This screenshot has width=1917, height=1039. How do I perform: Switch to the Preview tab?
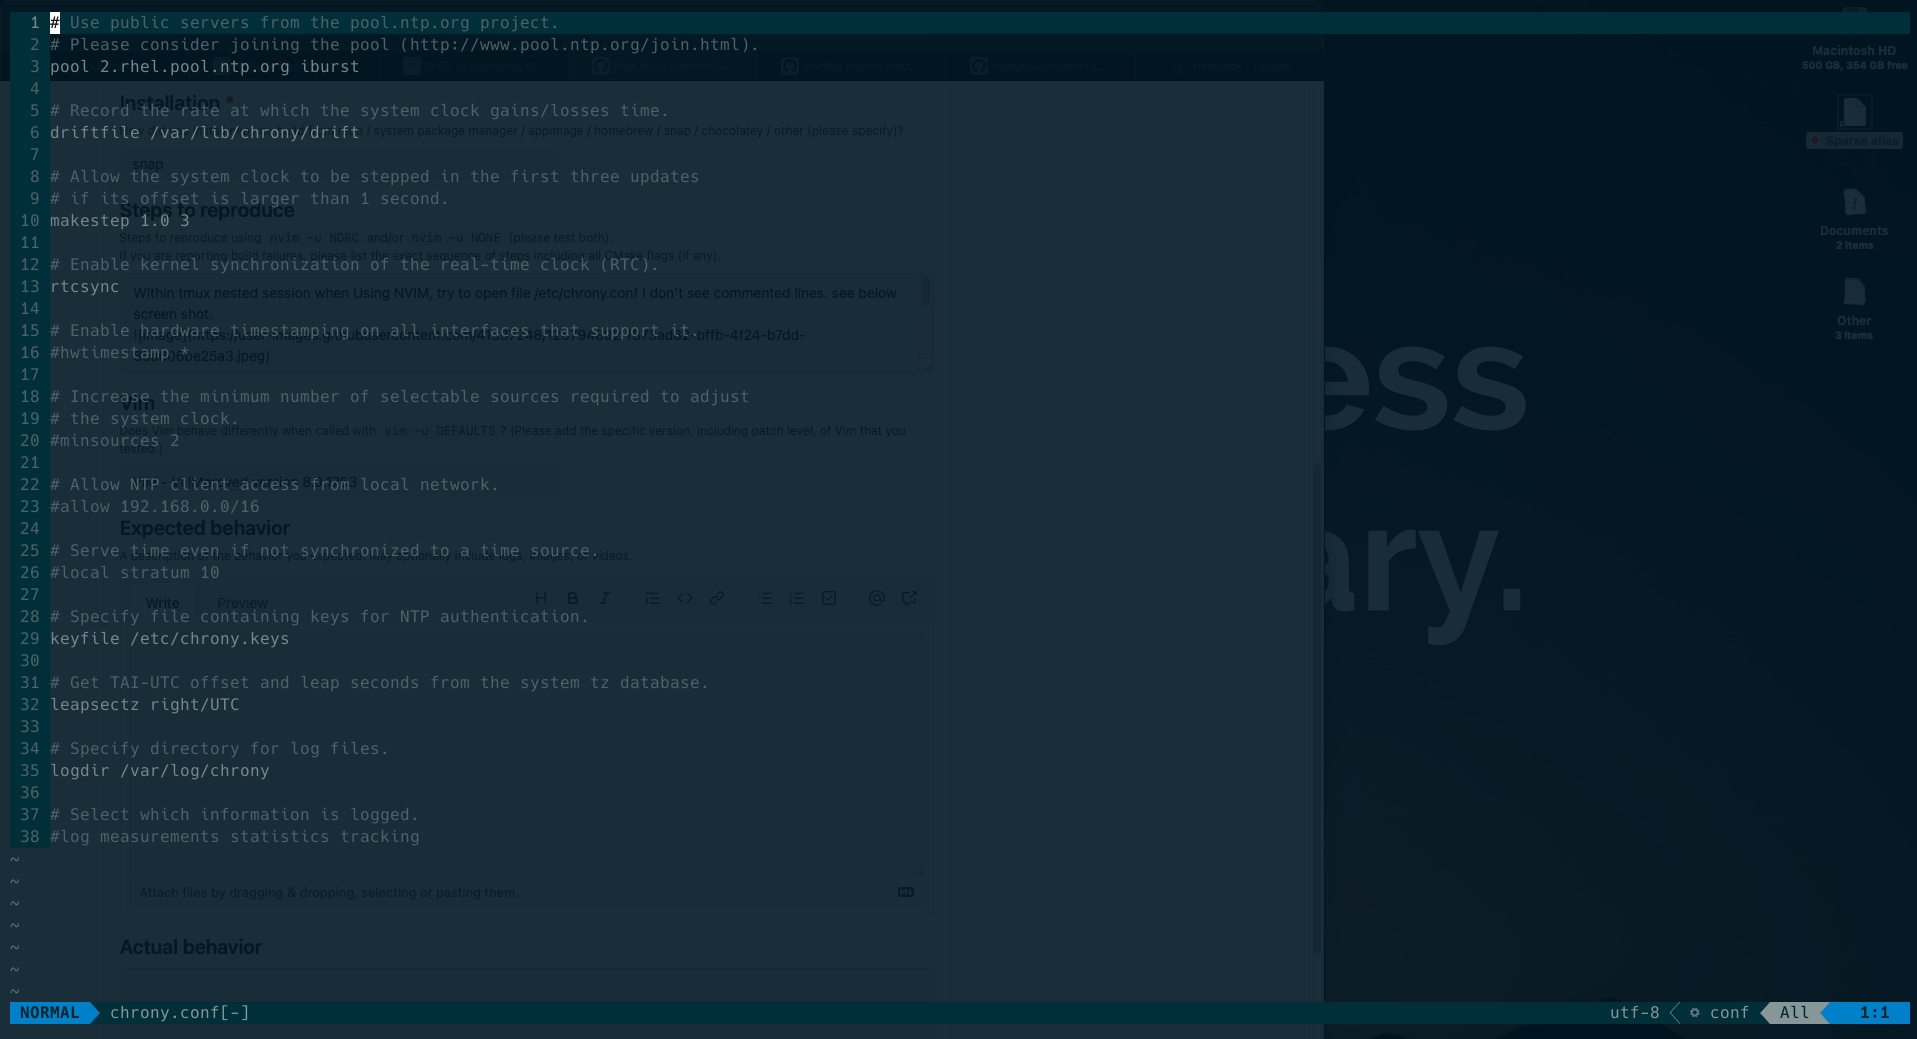coord(242,603)
